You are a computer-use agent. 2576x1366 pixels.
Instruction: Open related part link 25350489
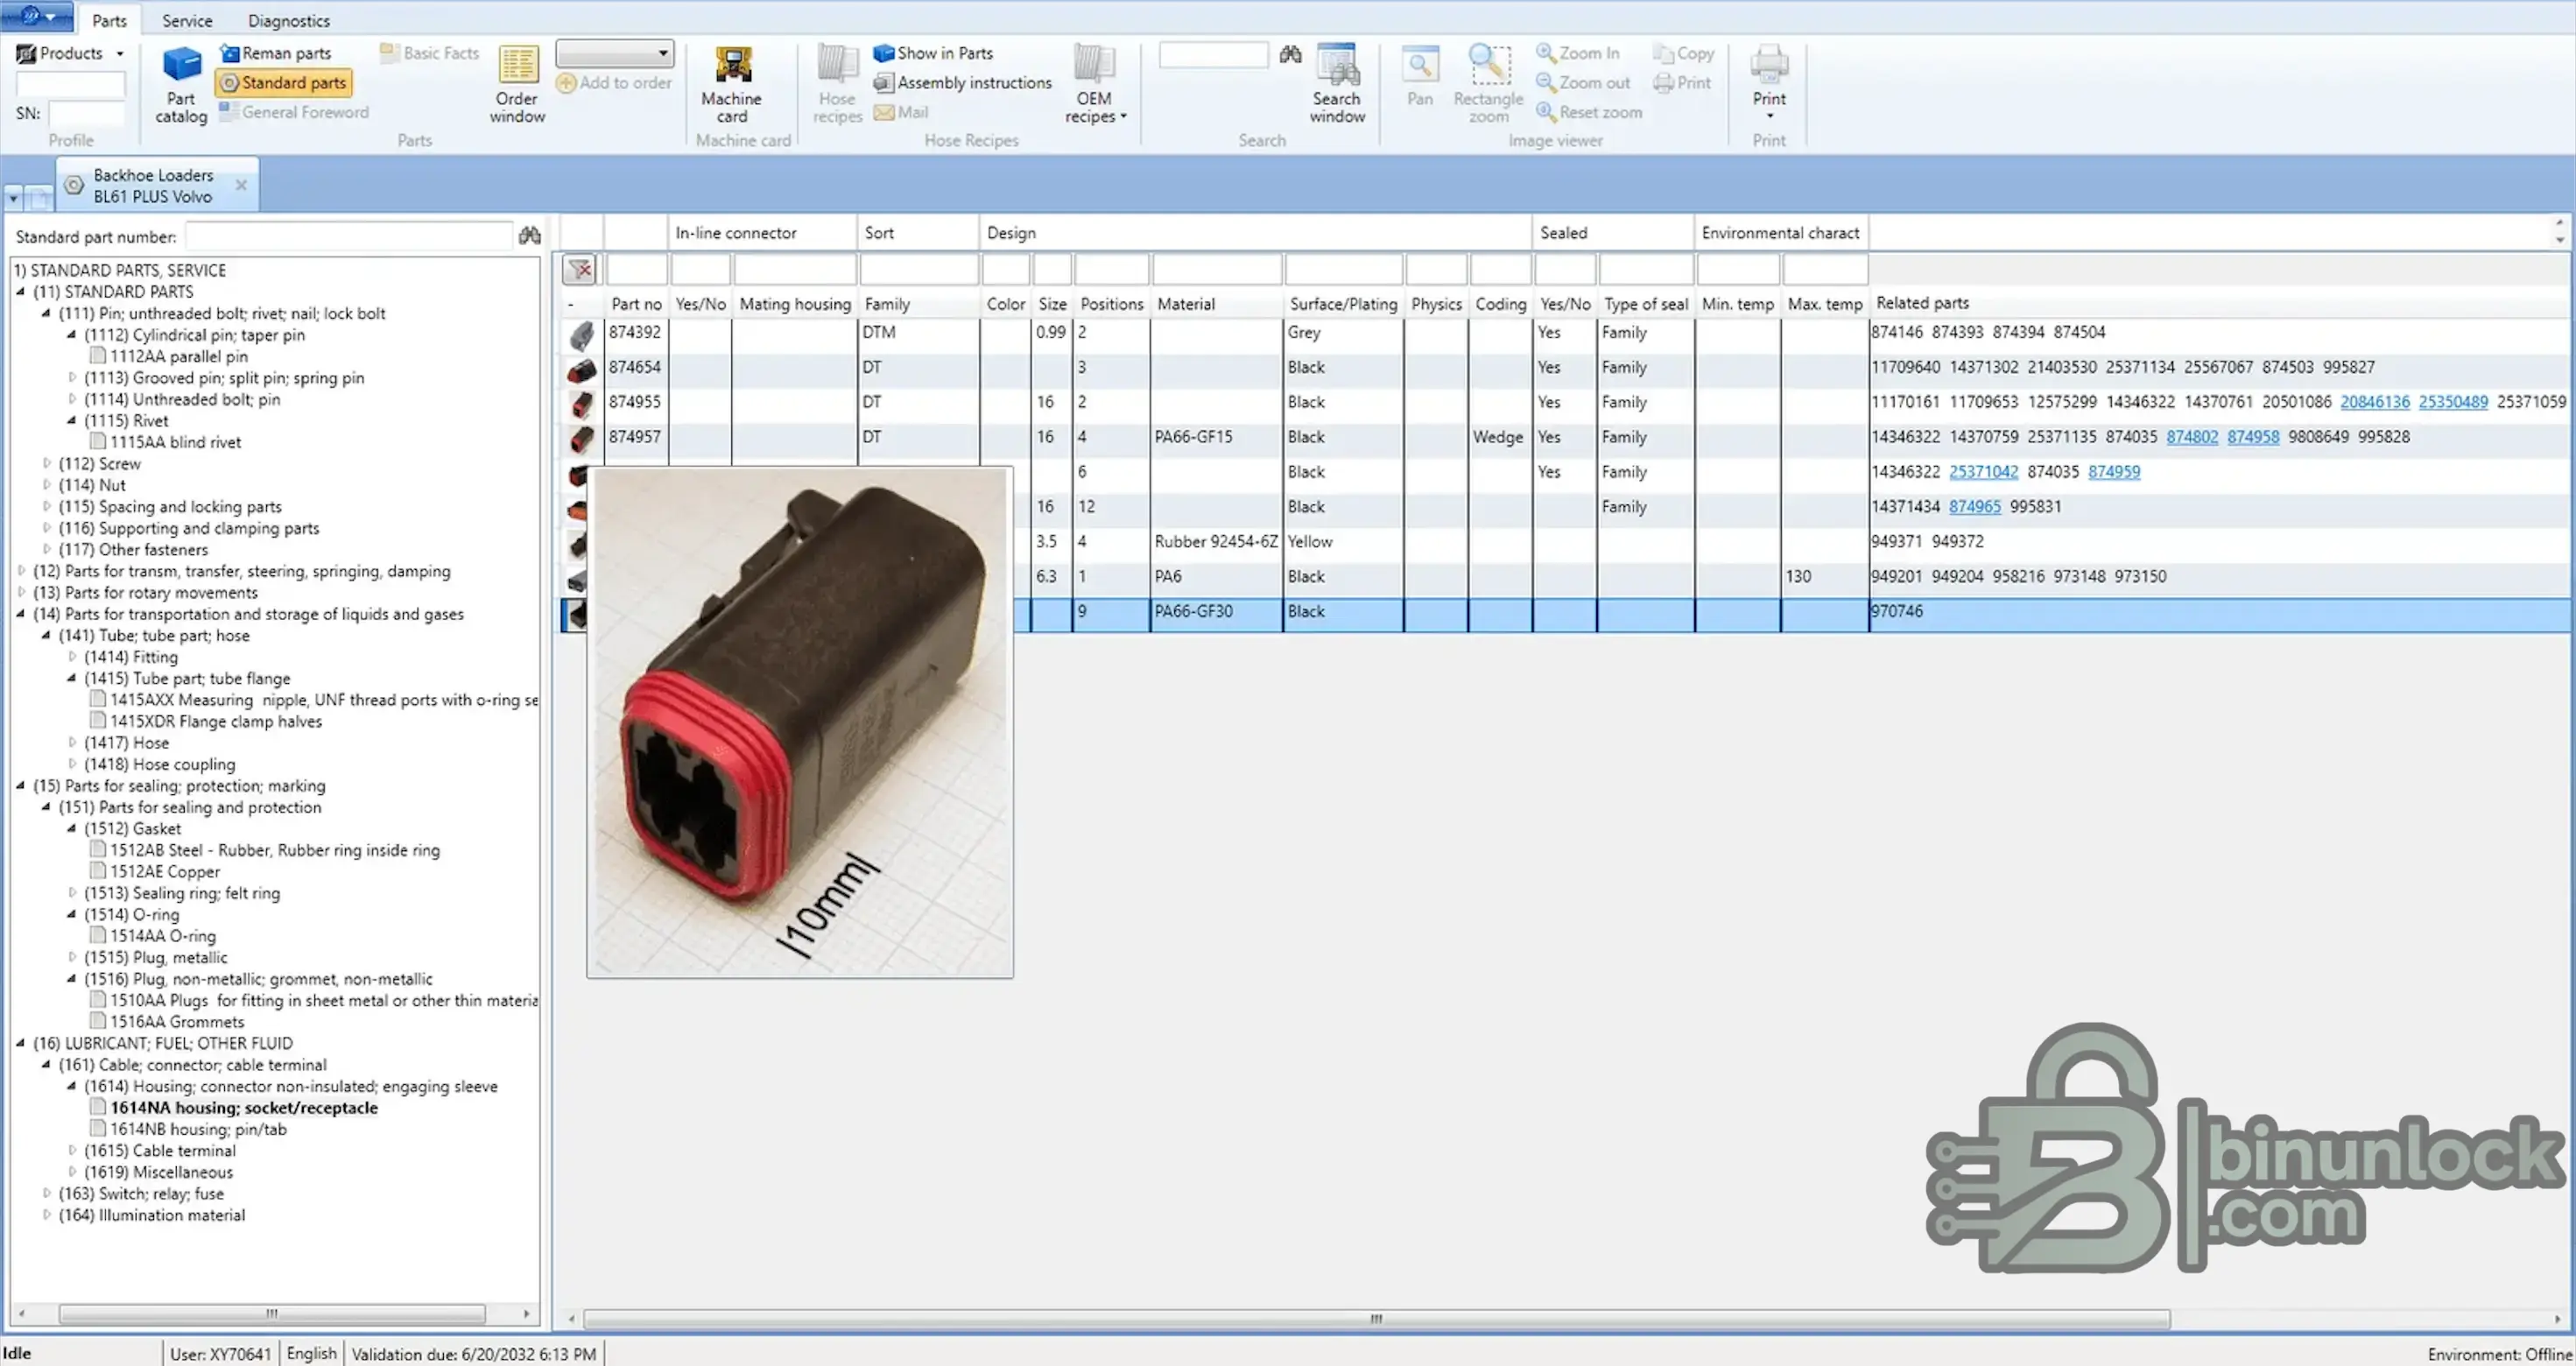point(2453,402)
